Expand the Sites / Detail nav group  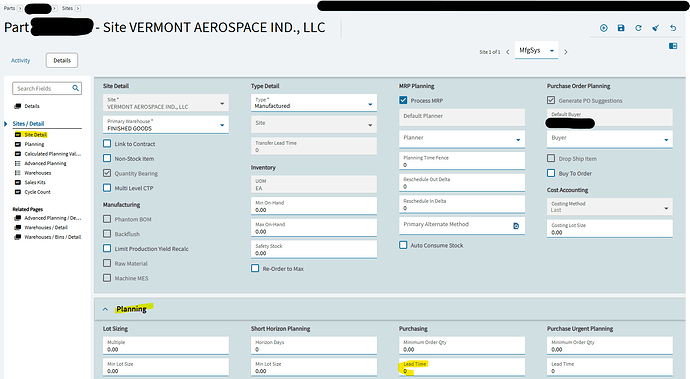click(x=6, y=124)
